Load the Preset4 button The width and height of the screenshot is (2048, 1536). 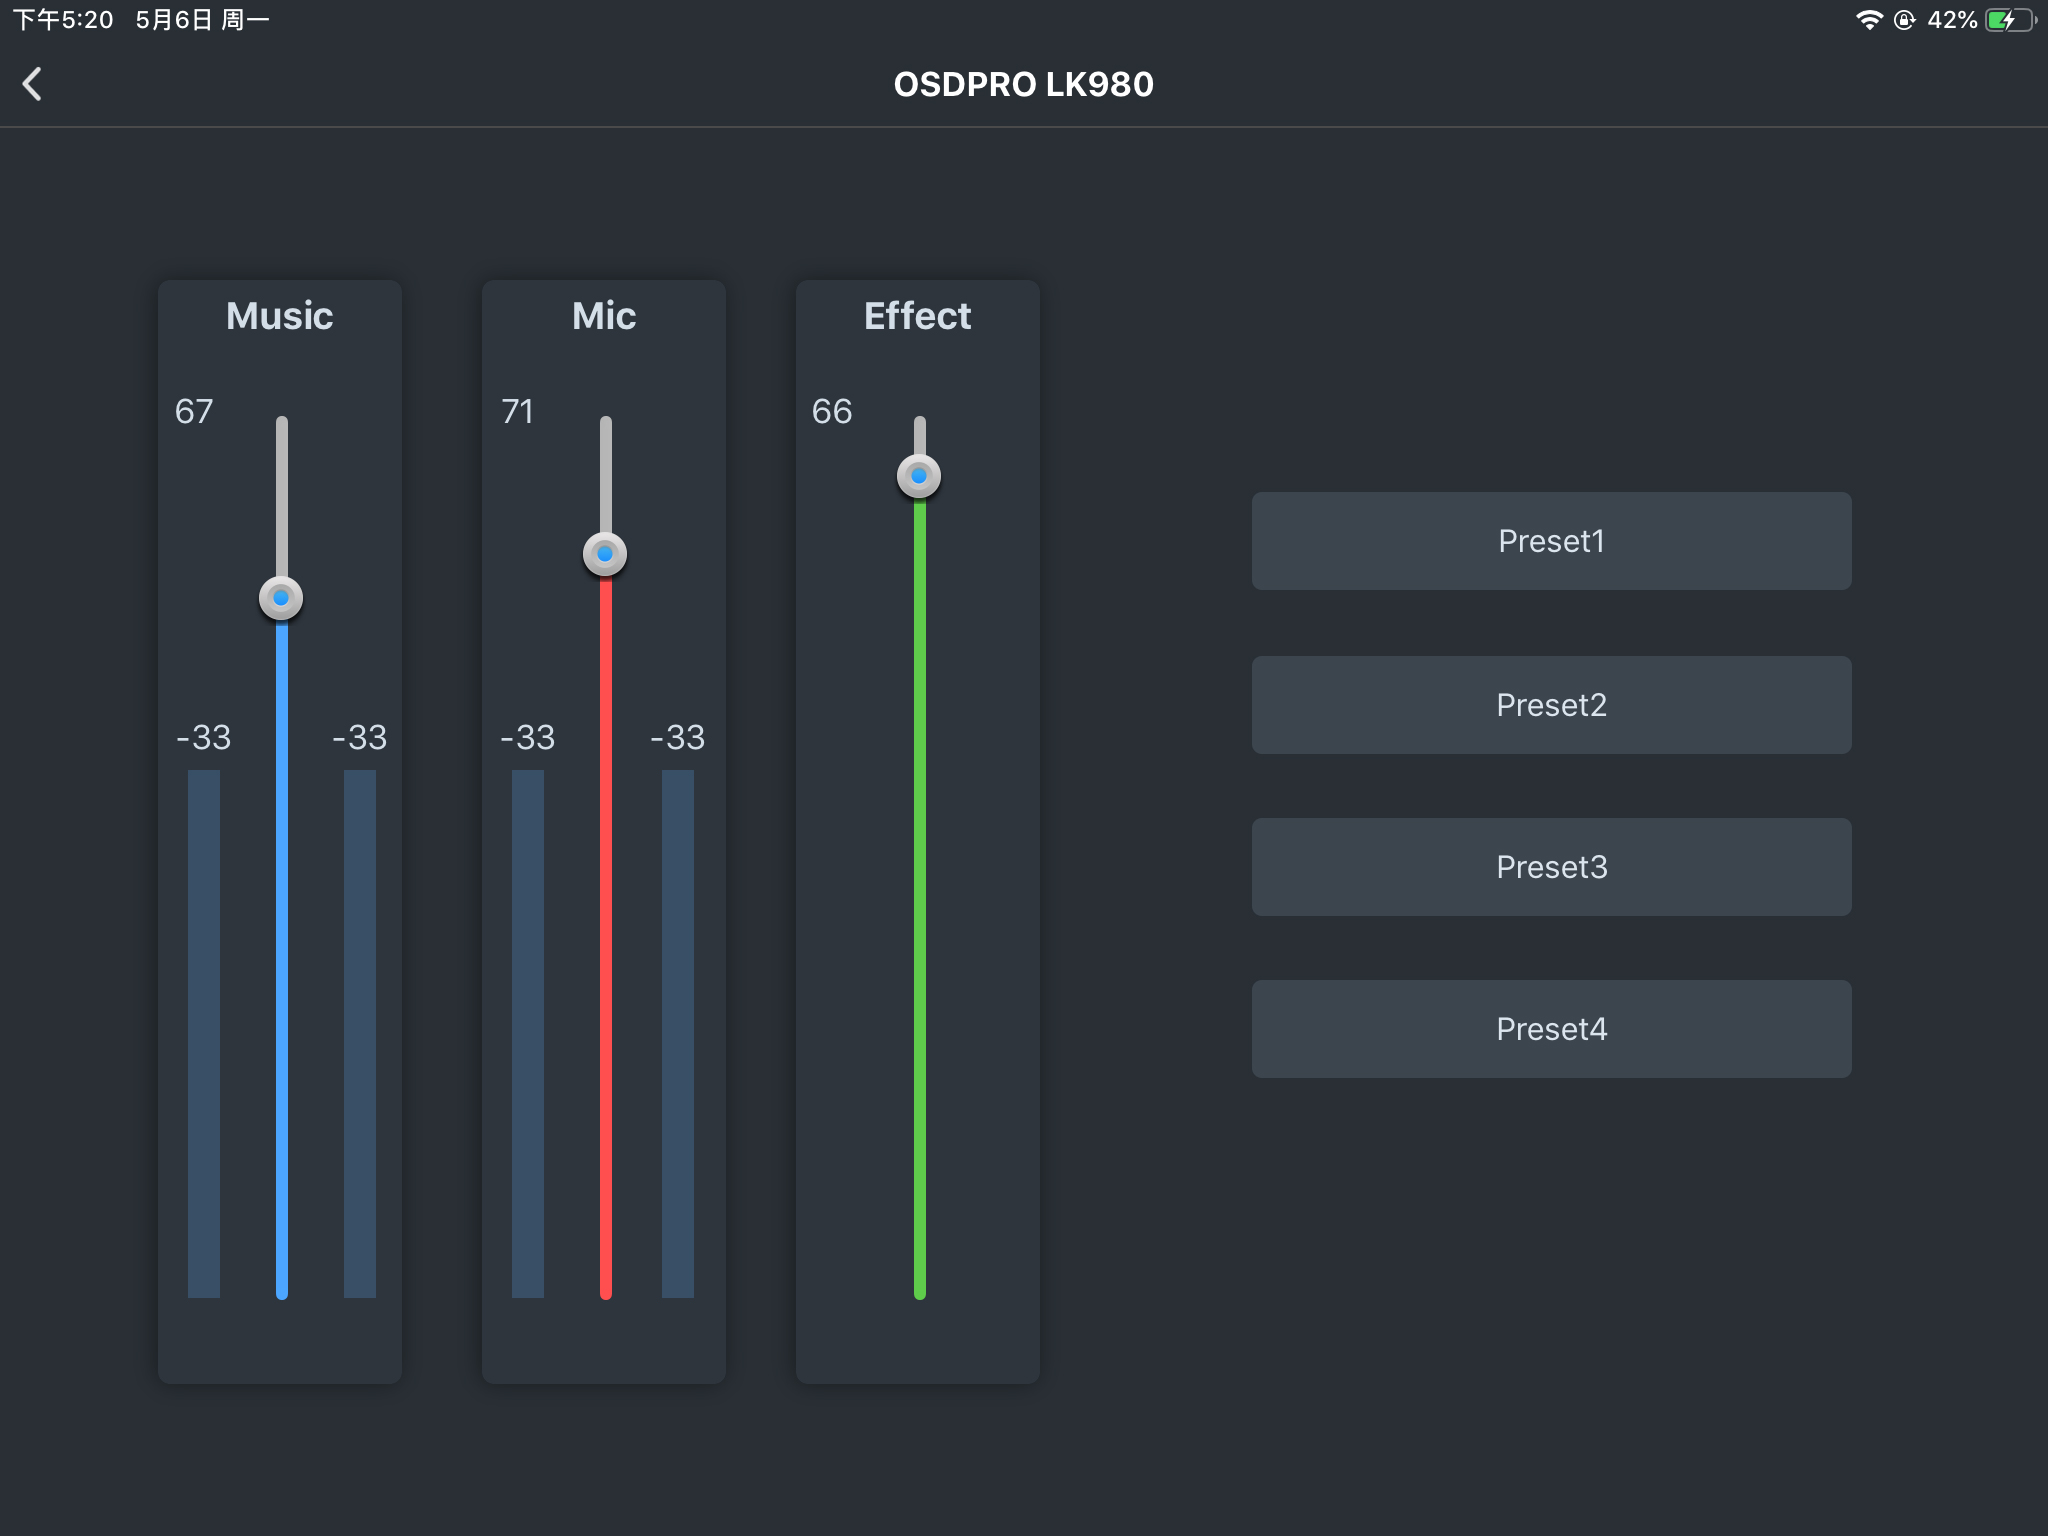point(1551,1029)
